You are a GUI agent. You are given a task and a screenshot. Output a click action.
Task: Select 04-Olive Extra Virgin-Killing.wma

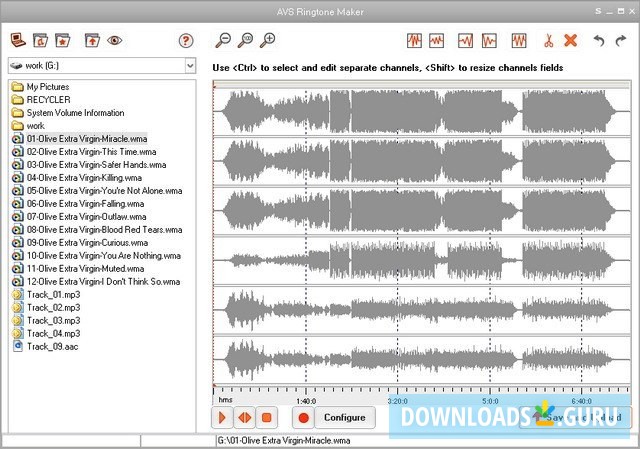[x=84, y=178]
